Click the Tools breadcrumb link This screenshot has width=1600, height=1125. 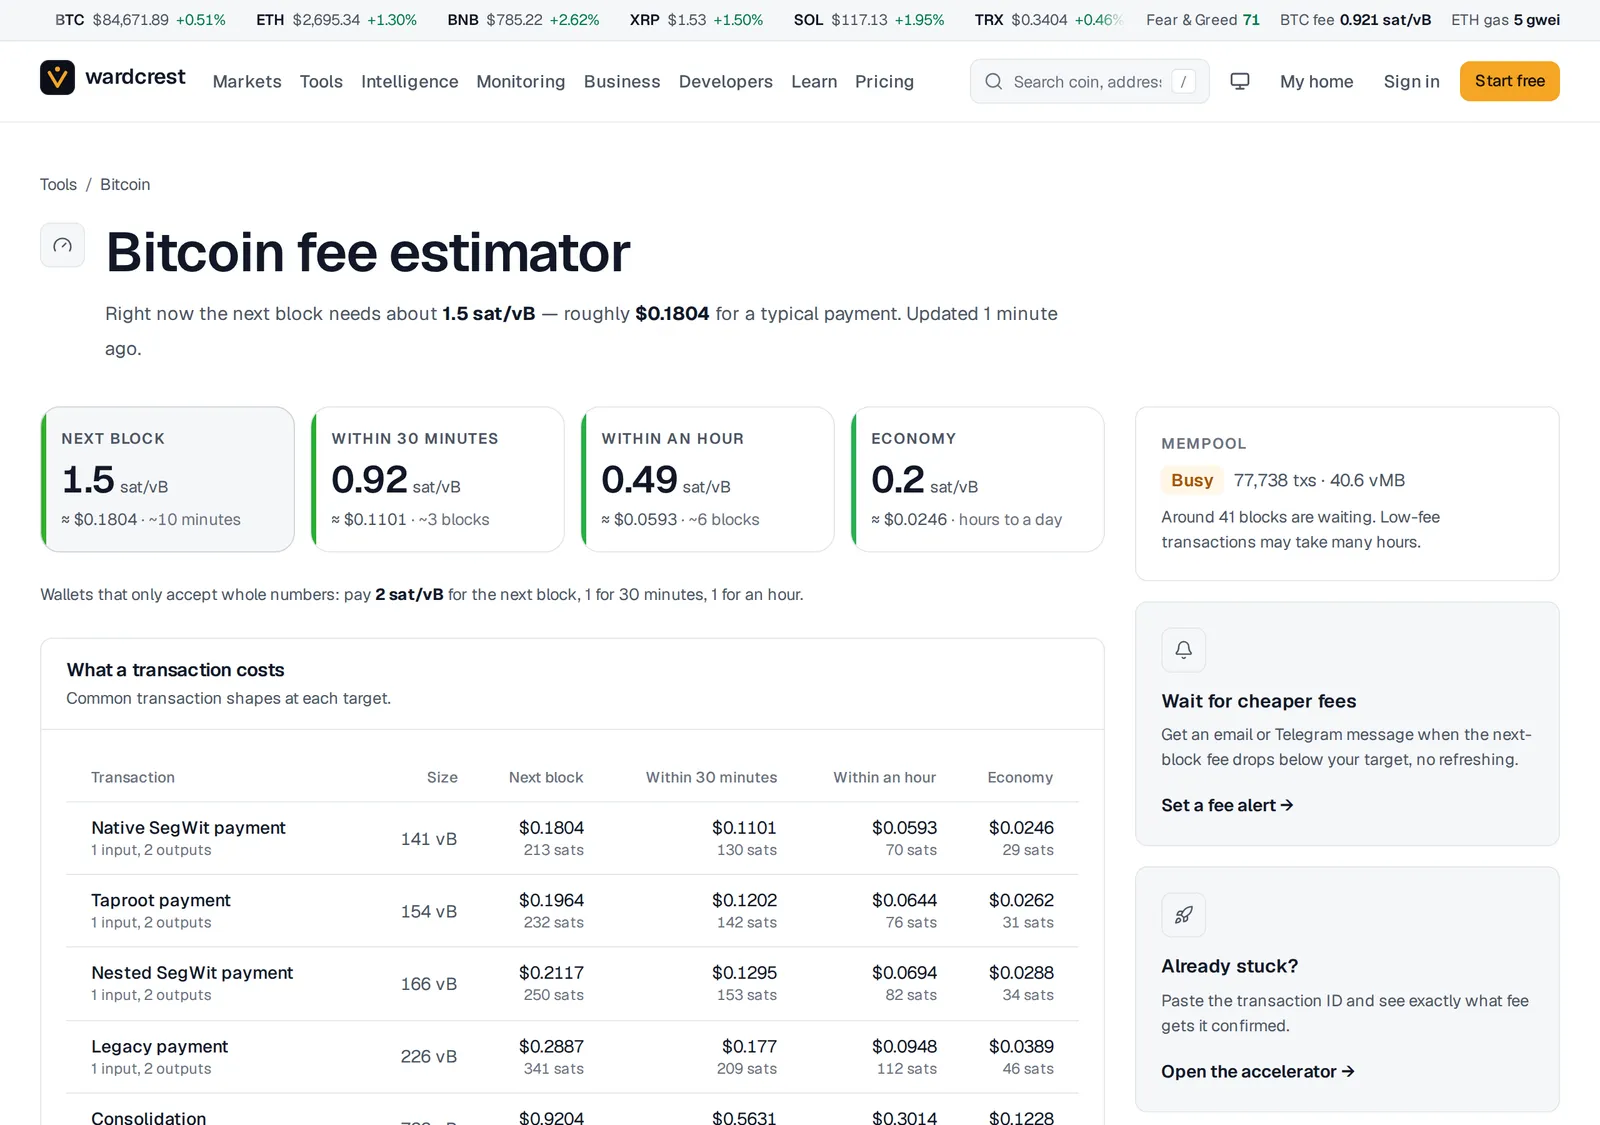[x=58, y=185]
